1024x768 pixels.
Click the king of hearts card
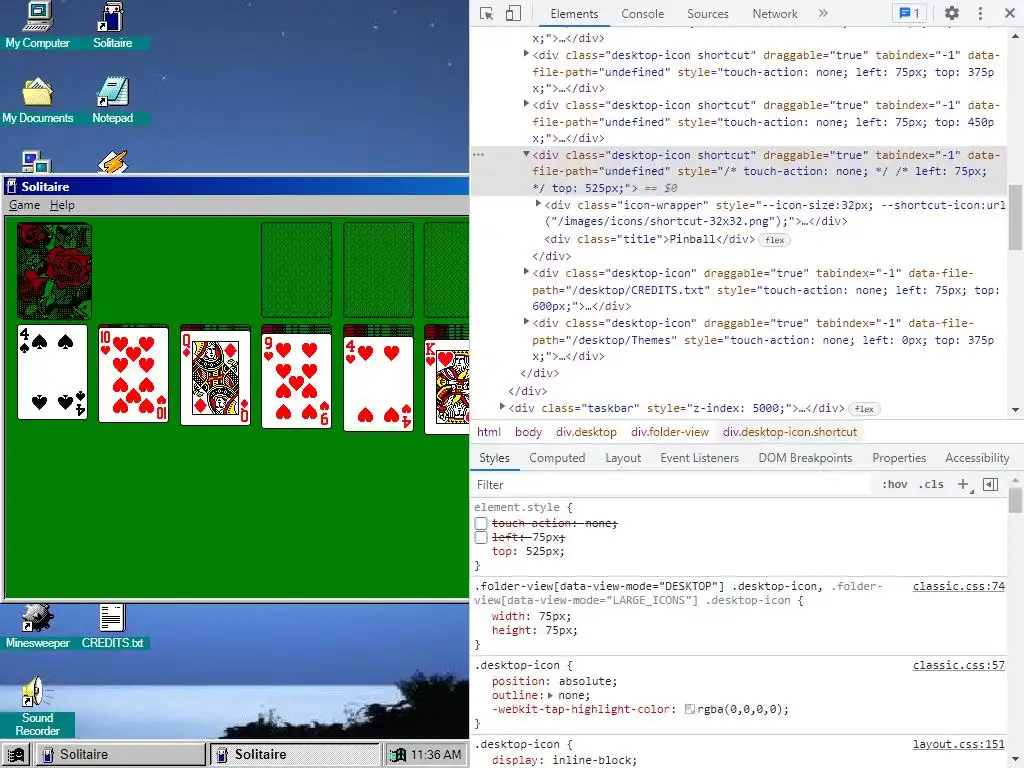tap(447, 387)
